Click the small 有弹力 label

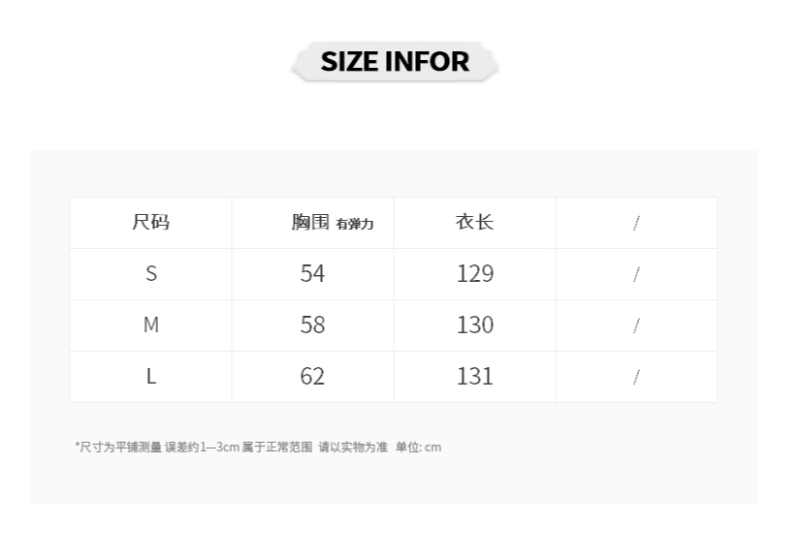(x=355, y=225)
